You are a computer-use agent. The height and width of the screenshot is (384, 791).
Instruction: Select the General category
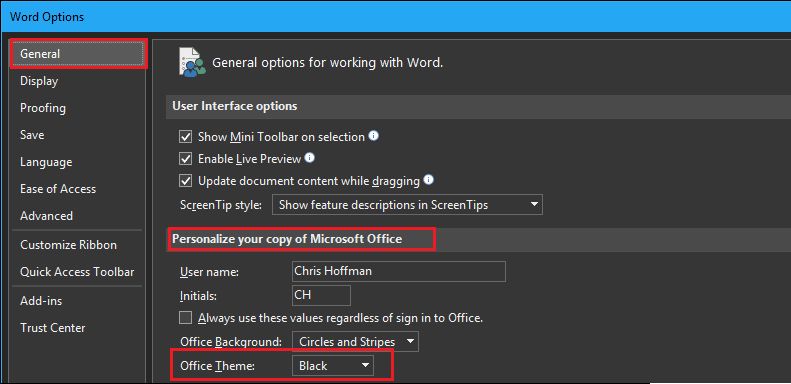(x=78, y=54)
